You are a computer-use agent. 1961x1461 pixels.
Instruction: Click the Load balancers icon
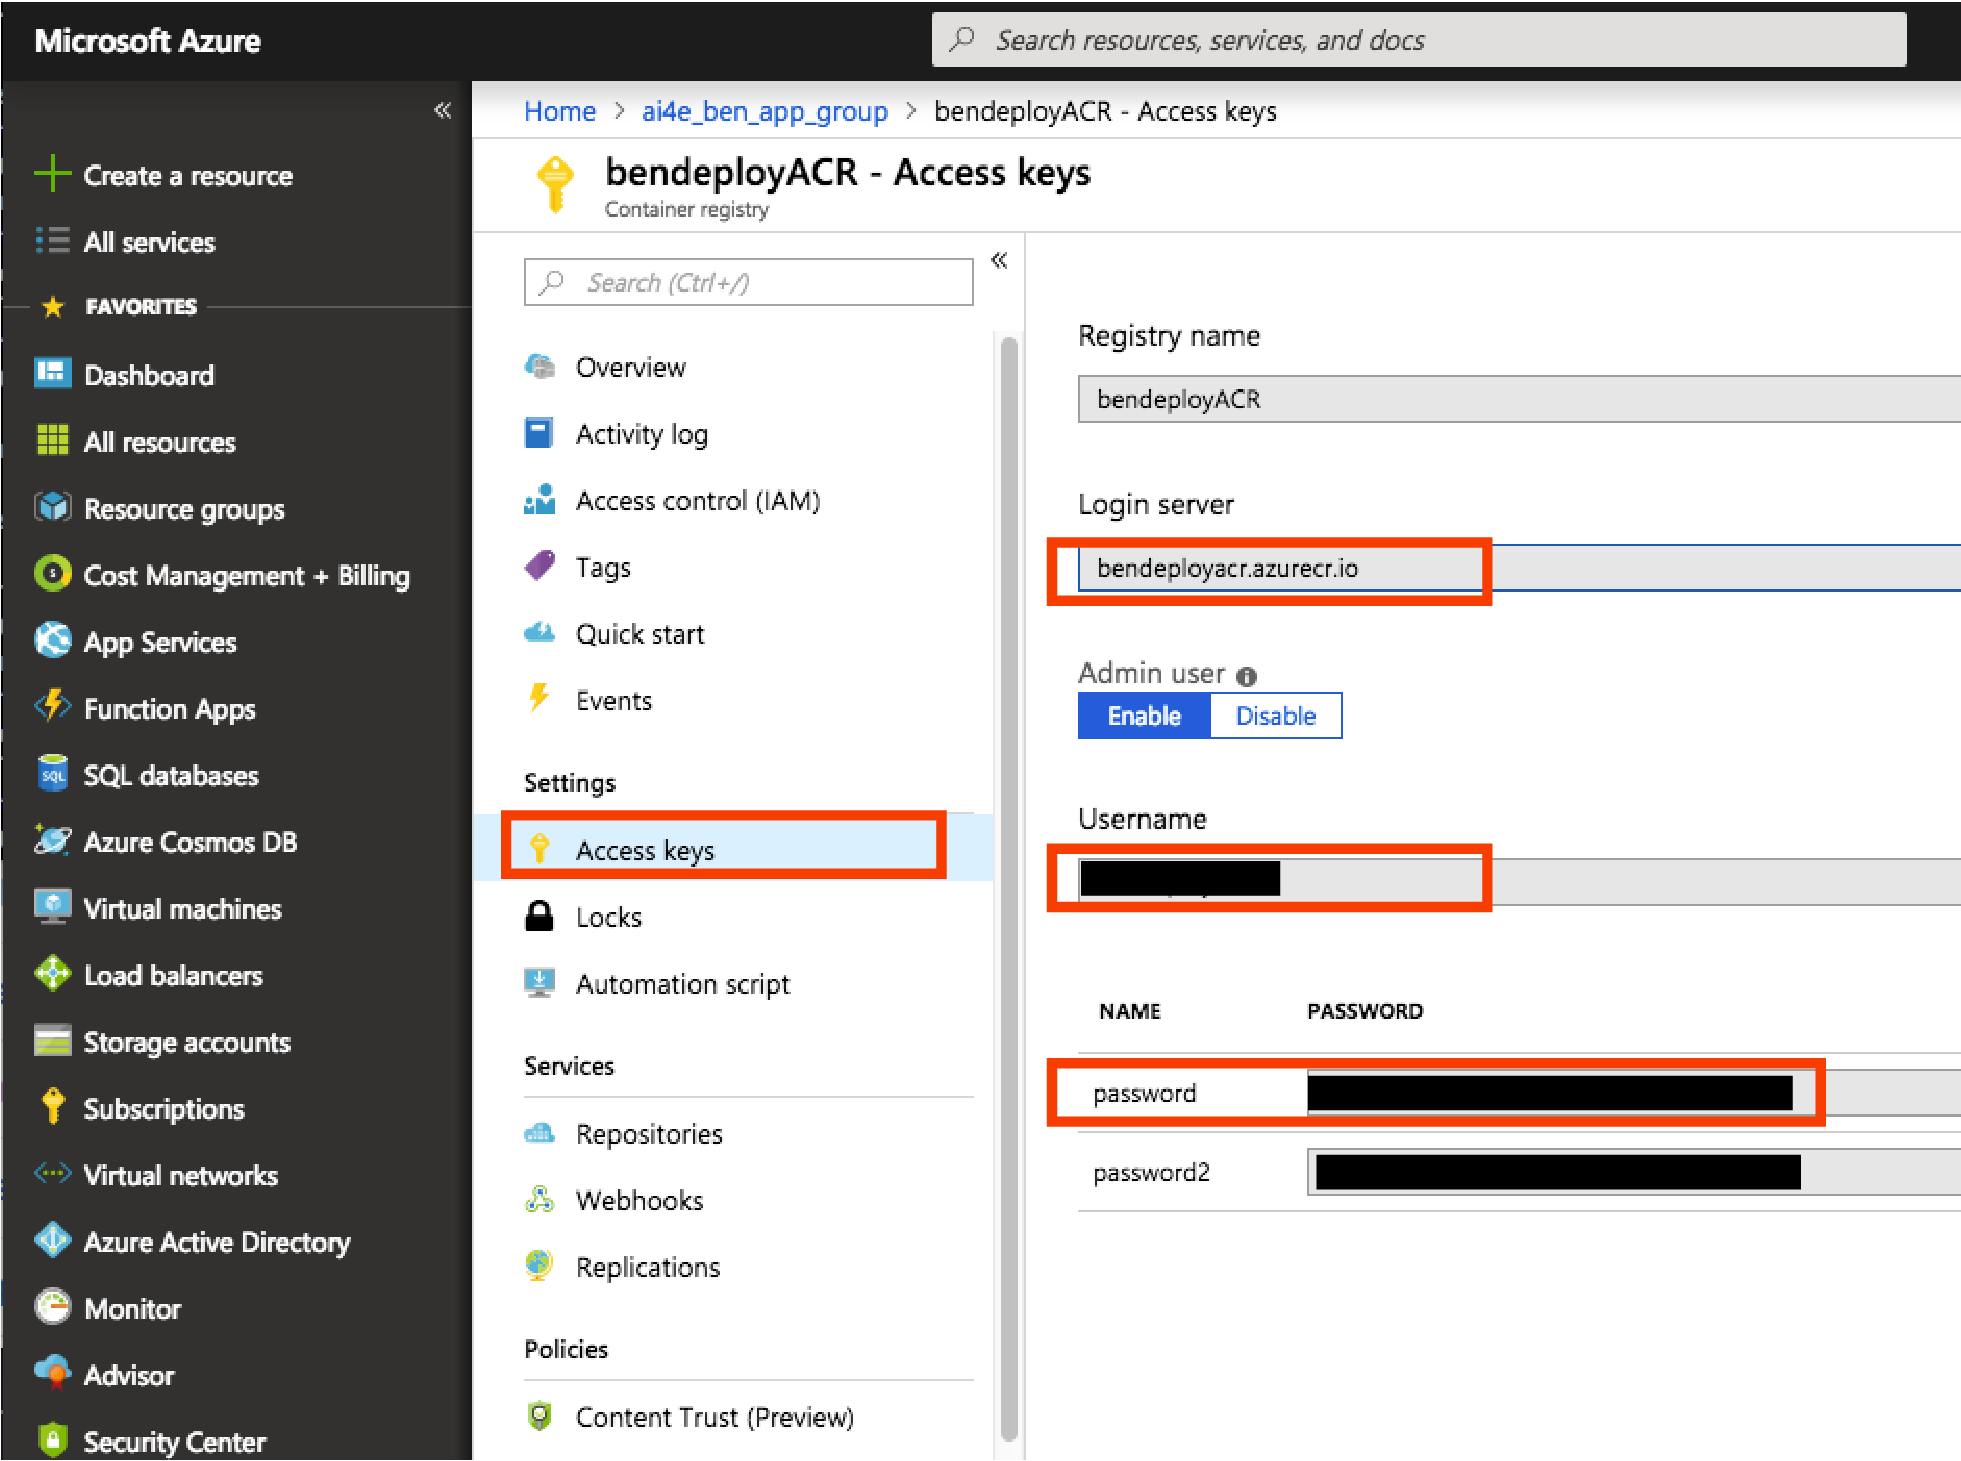pyautogui.click(x=52, y=974)
